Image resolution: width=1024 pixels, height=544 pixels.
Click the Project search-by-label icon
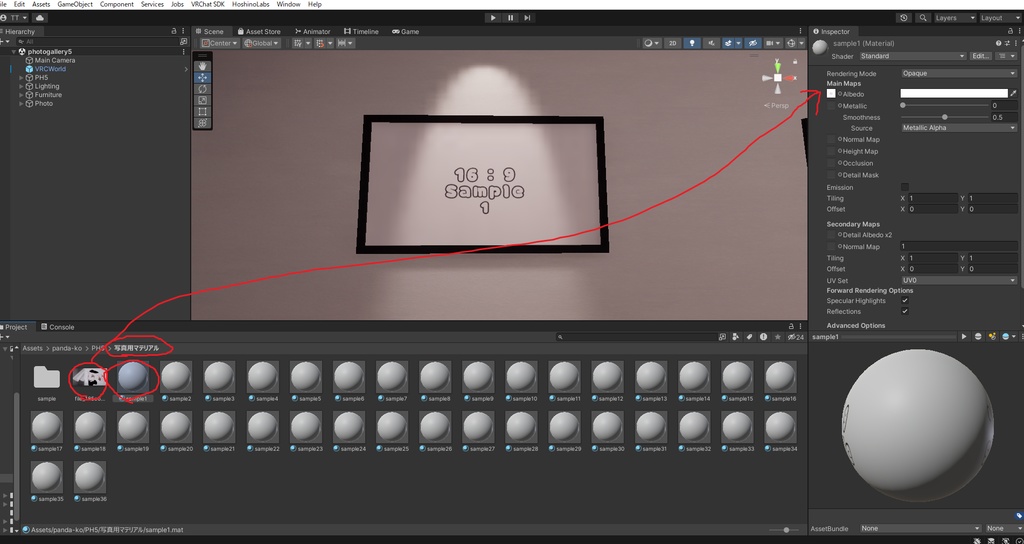tap(750, 337)
